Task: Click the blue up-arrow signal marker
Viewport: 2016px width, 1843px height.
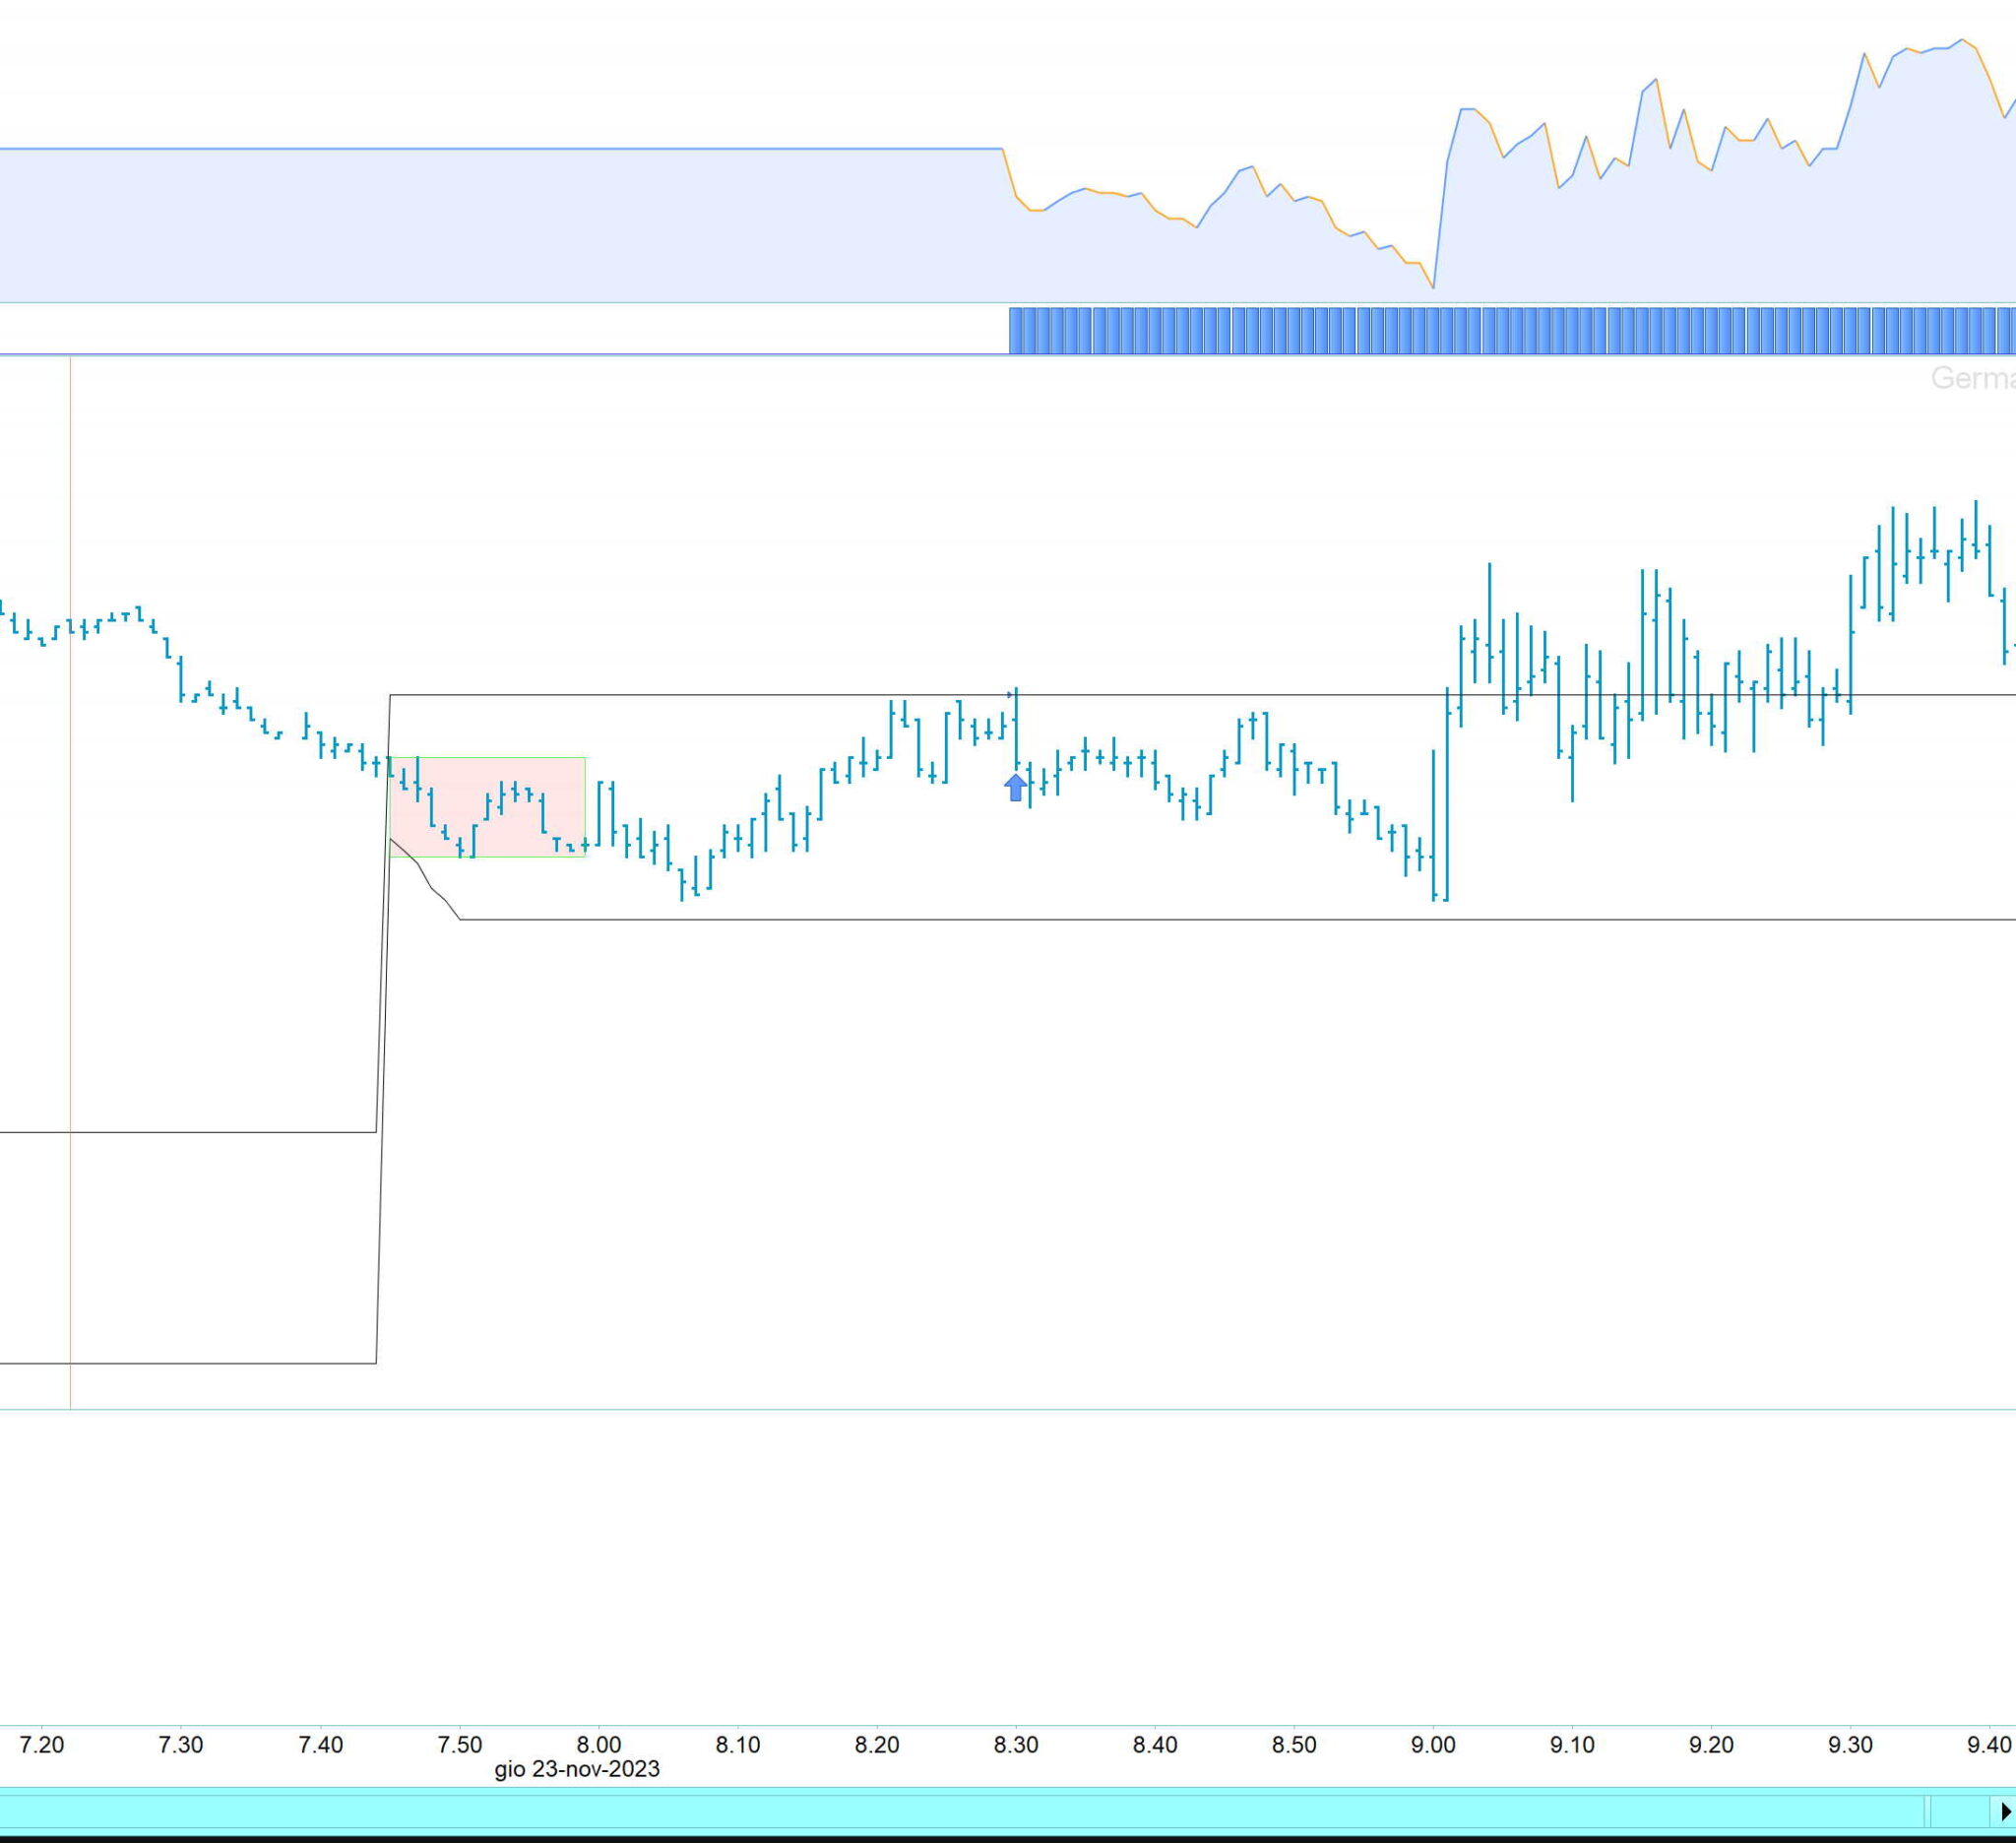Action: click(x=1015, y=788)
